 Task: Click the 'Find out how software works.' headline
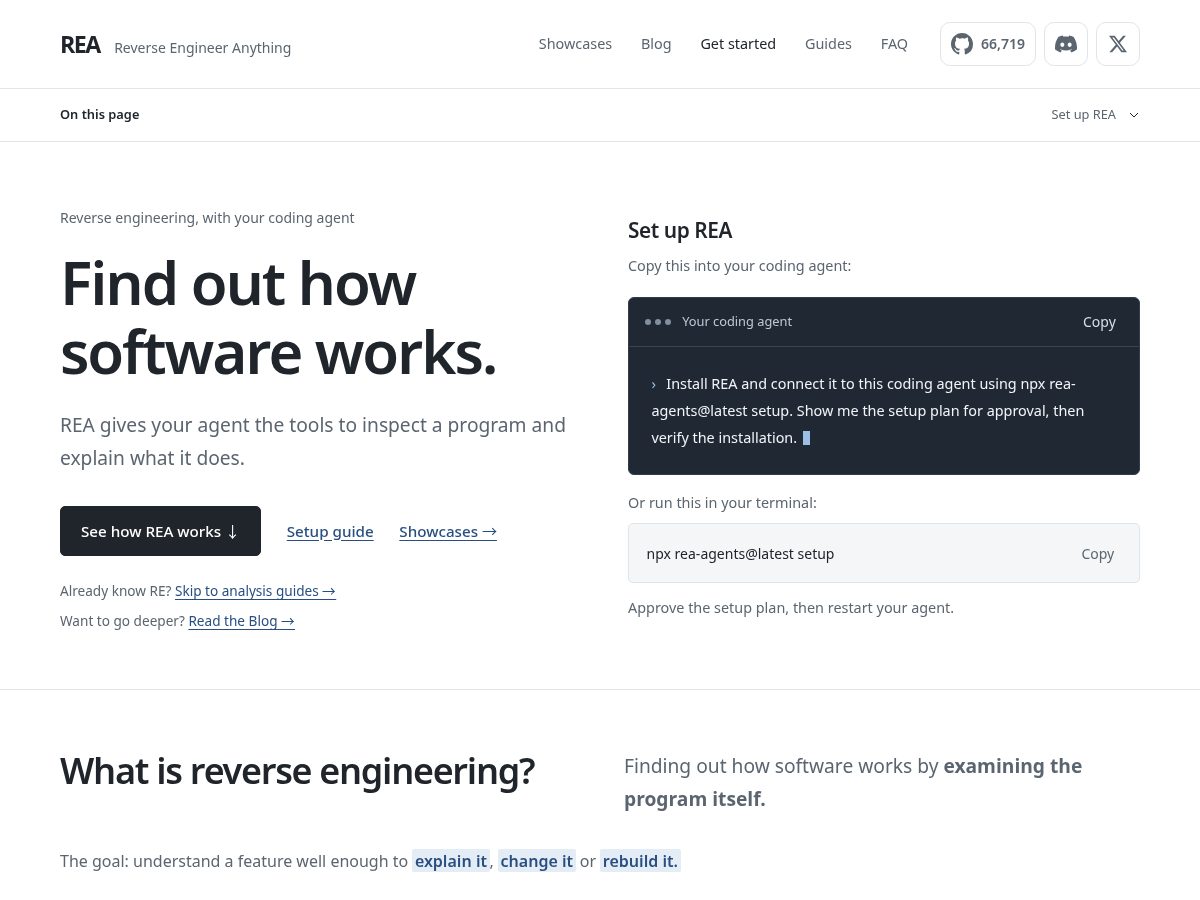pyautogui.click(x=278, y=318)
